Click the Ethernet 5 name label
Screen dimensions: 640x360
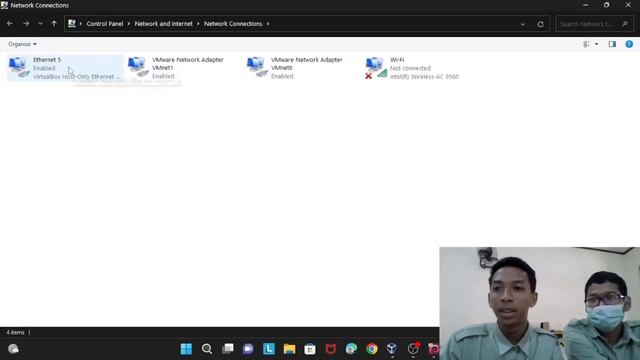47,60
